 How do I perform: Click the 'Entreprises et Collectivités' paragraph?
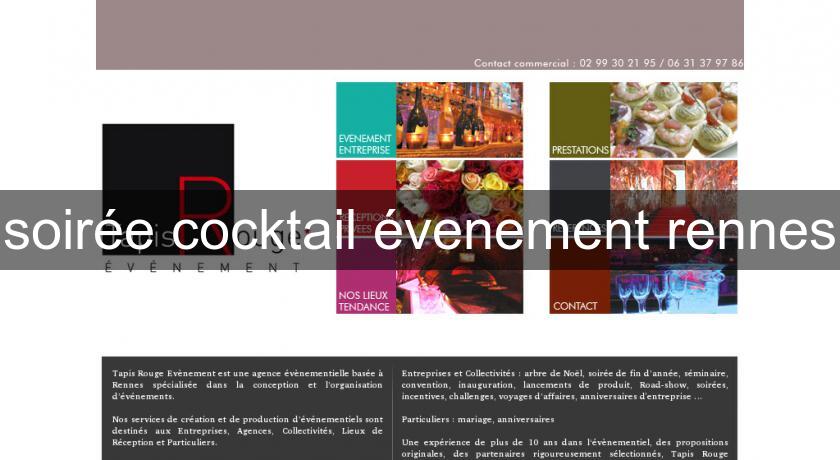pyautogui.click(x=565, y=384)
